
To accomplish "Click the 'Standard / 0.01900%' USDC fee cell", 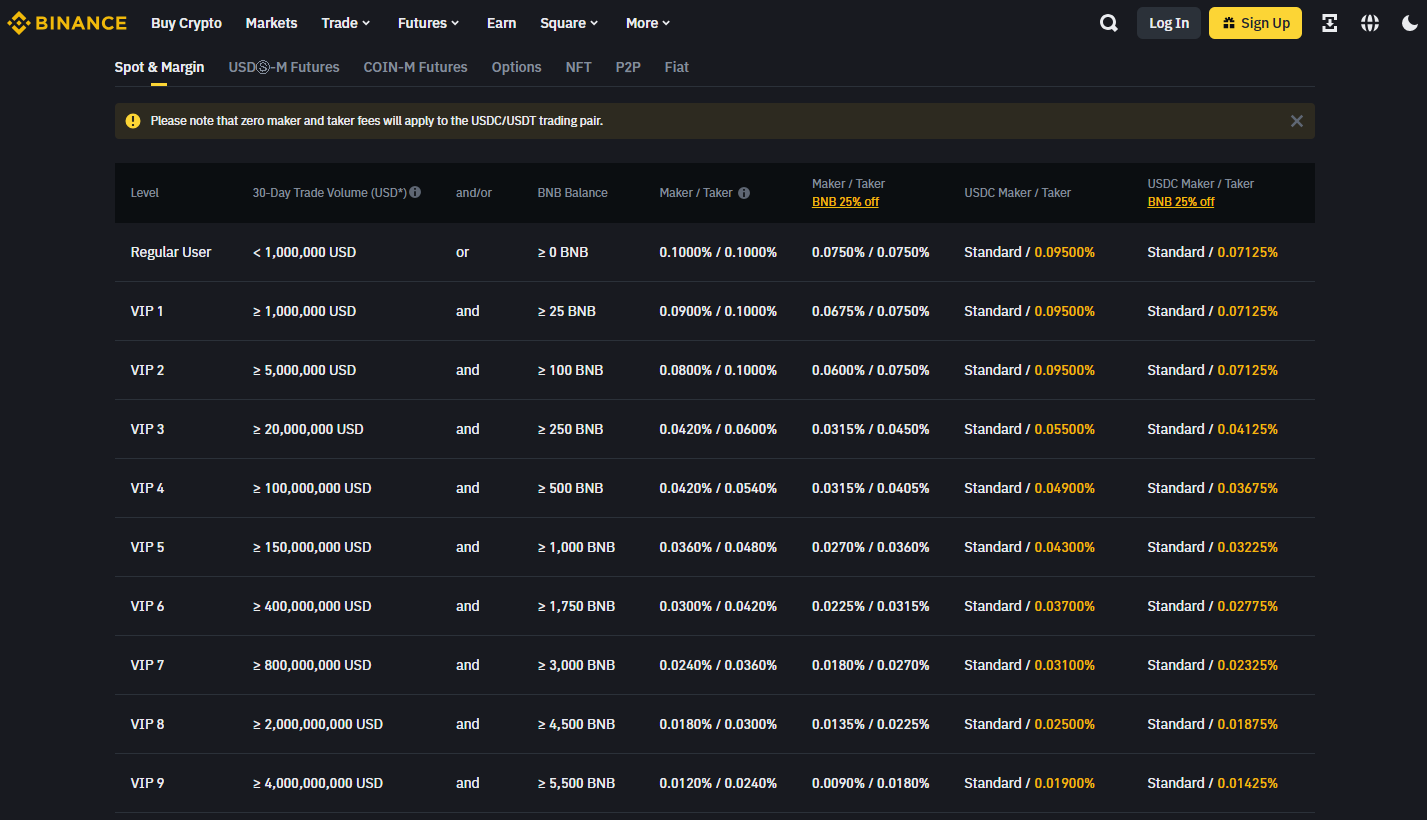I will pyautogui.click(x=1030, y=783).
